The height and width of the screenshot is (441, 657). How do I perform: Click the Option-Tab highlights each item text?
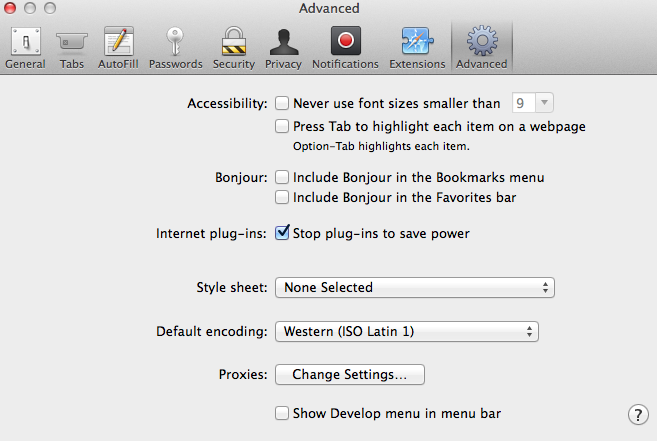coord(381,146)
